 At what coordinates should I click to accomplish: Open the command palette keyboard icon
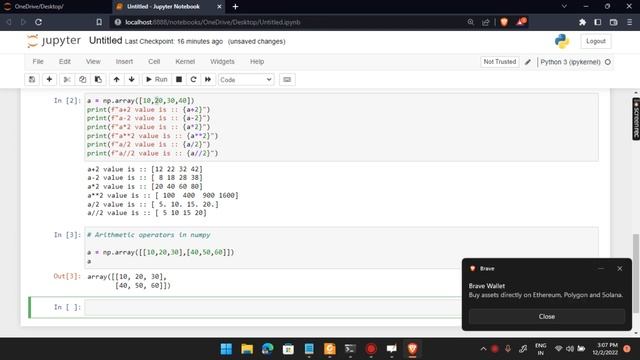pos(287,80)
